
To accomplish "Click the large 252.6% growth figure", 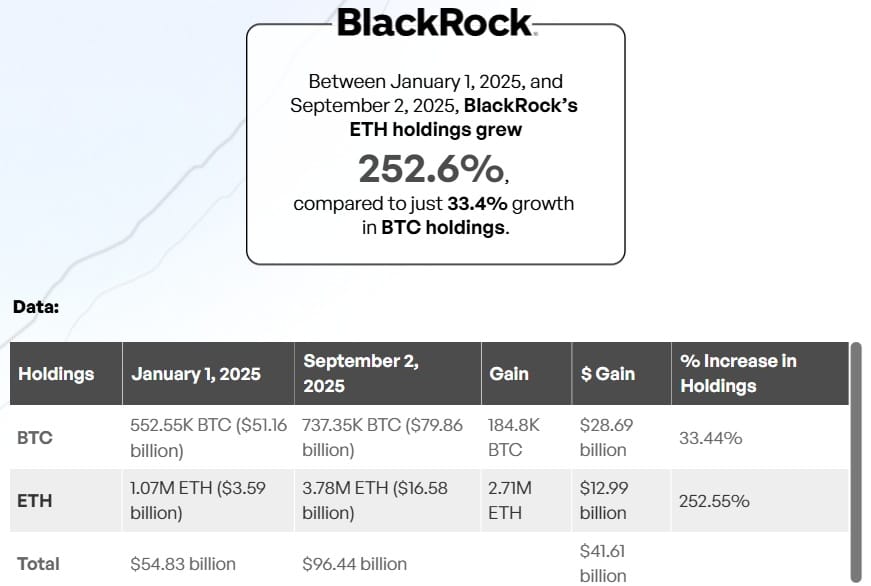I will [x=432, y=169].
